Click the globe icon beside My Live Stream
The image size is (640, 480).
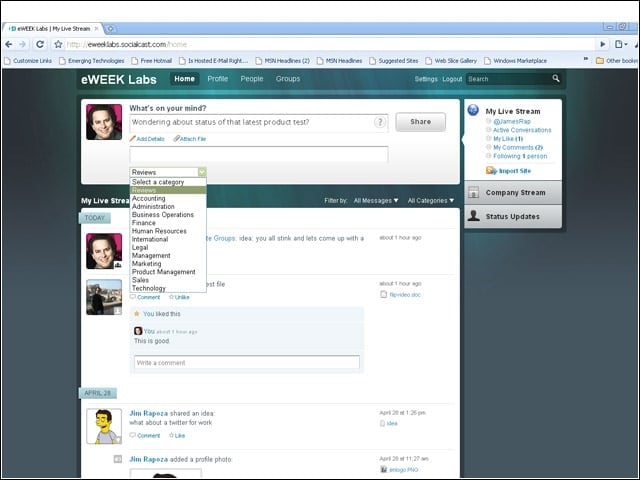[x=473, y=110]
